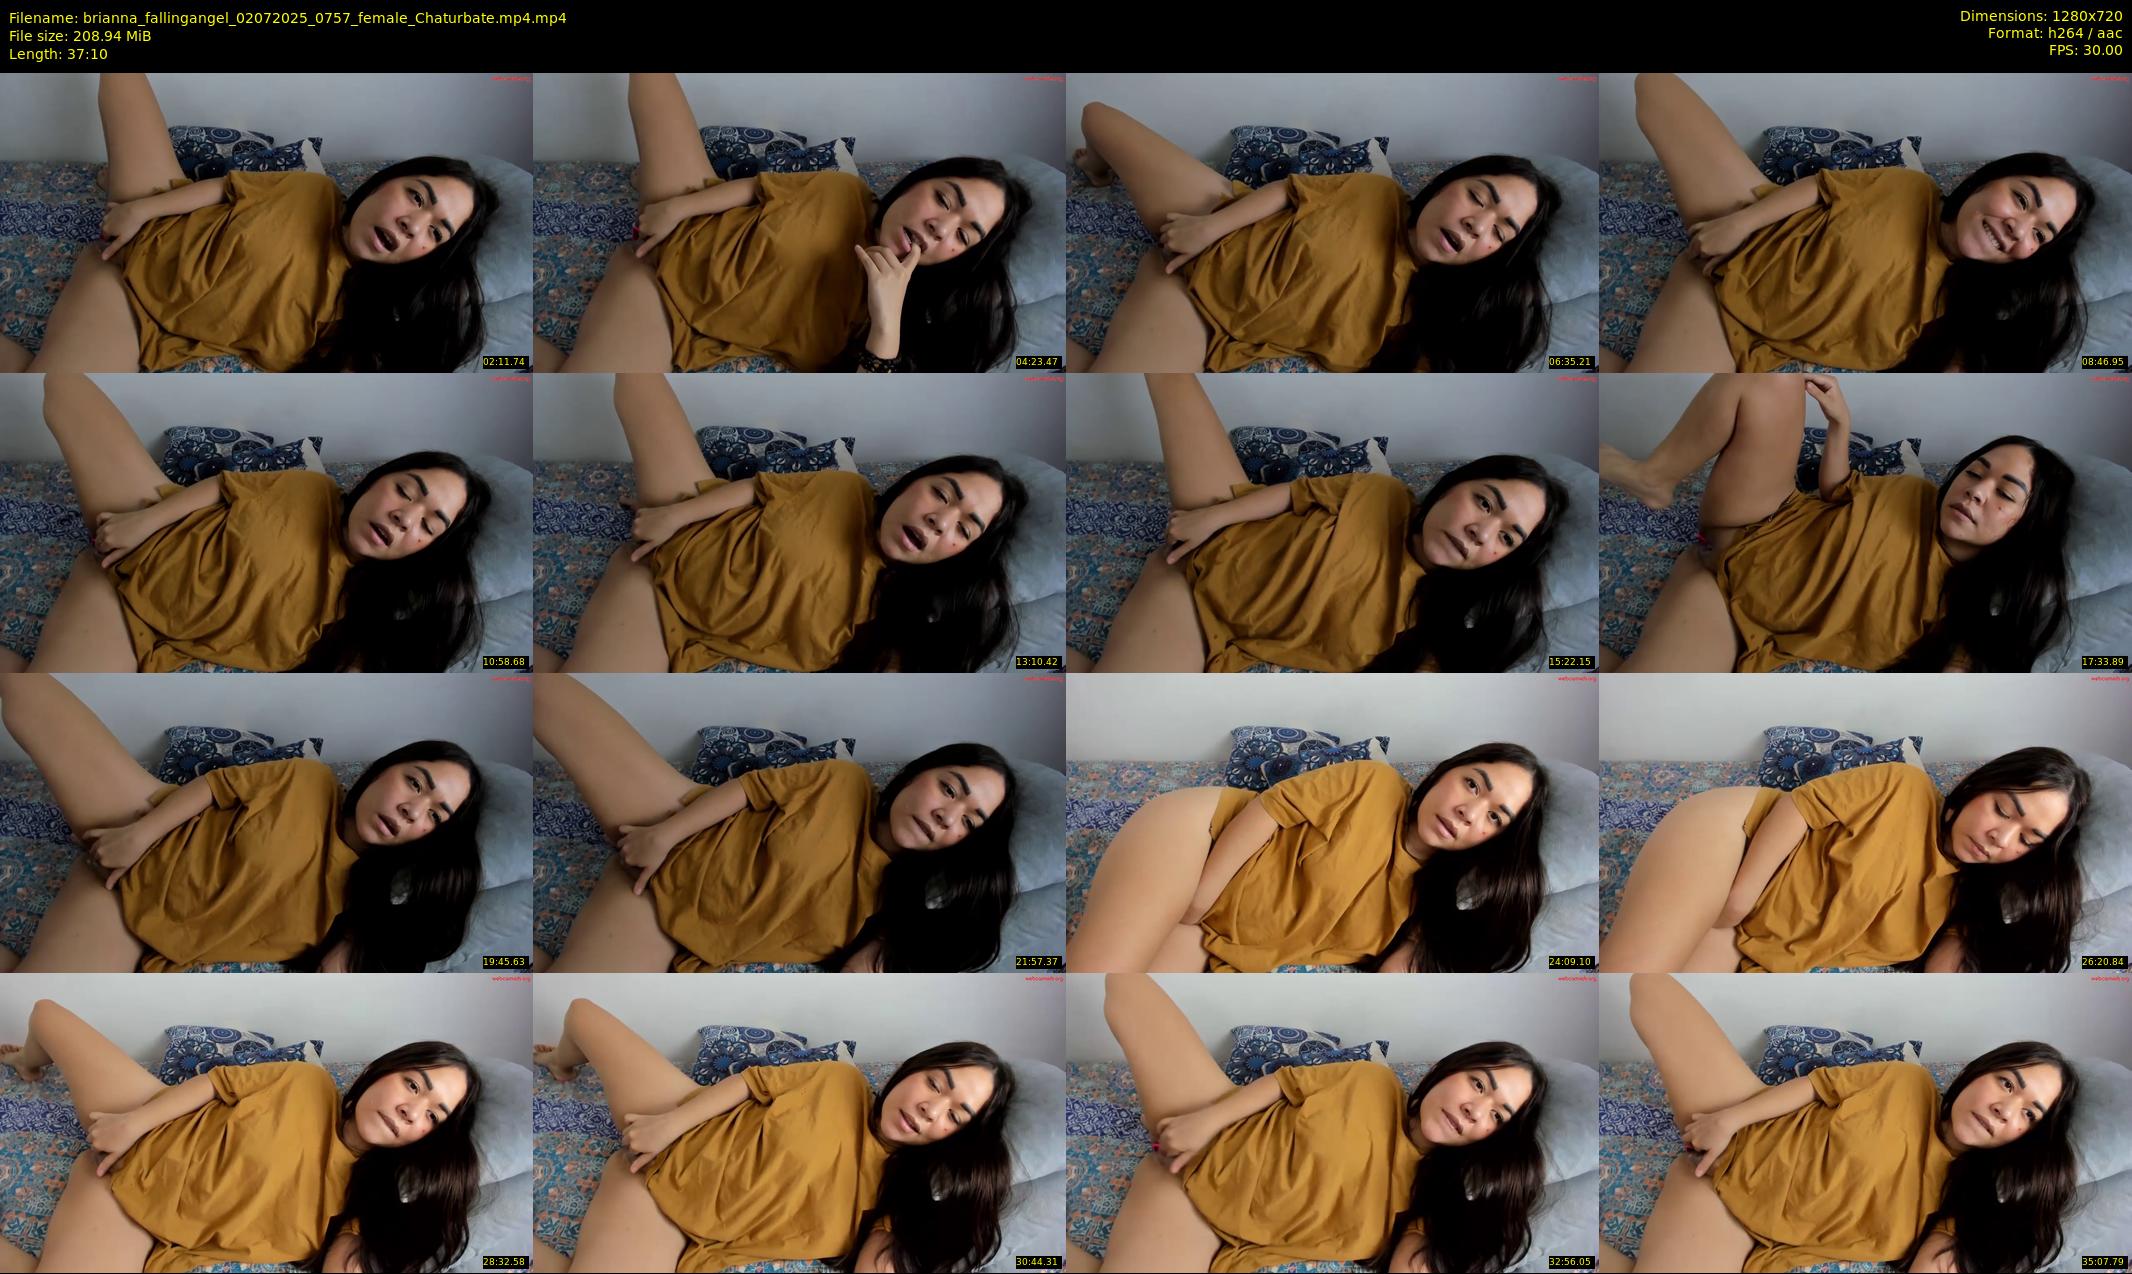The width and height of the screenshot is (2132, 1274).
Task: Choose the thumbnail marked 10:58.68
Action: point(266,522)
